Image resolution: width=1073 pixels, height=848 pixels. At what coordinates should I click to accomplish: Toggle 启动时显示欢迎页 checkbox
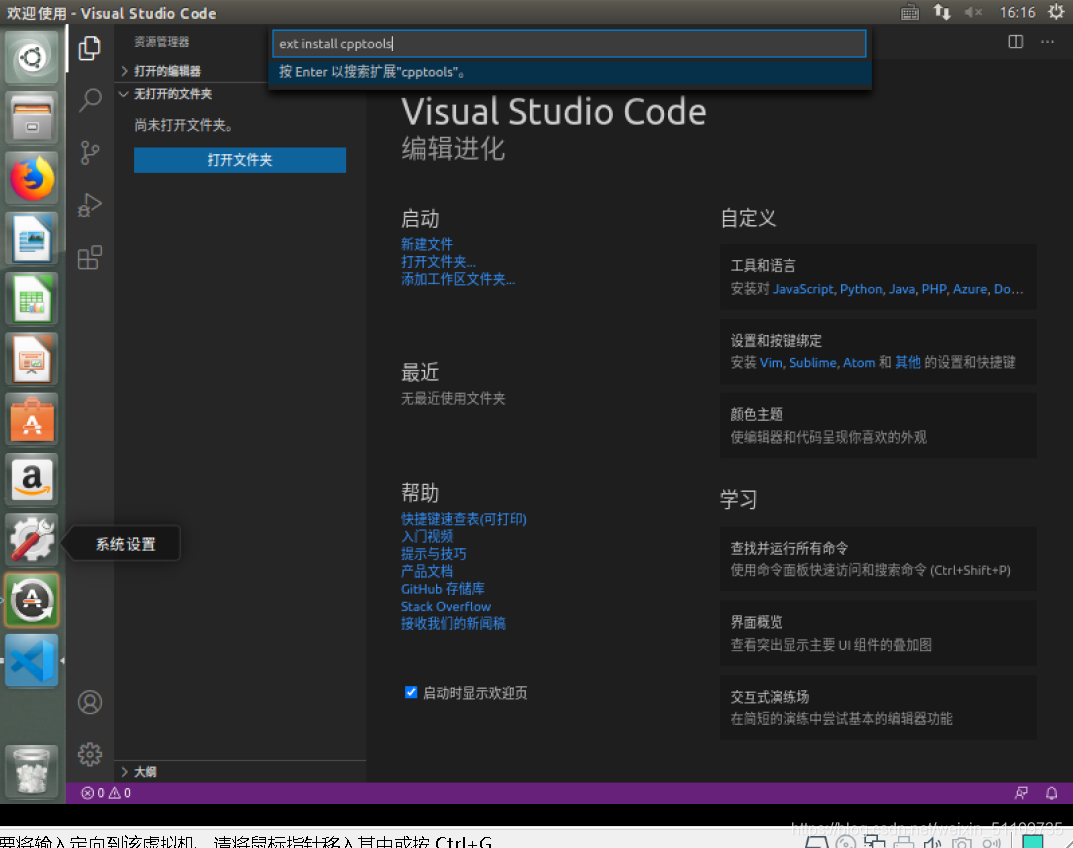pos(411,692)
